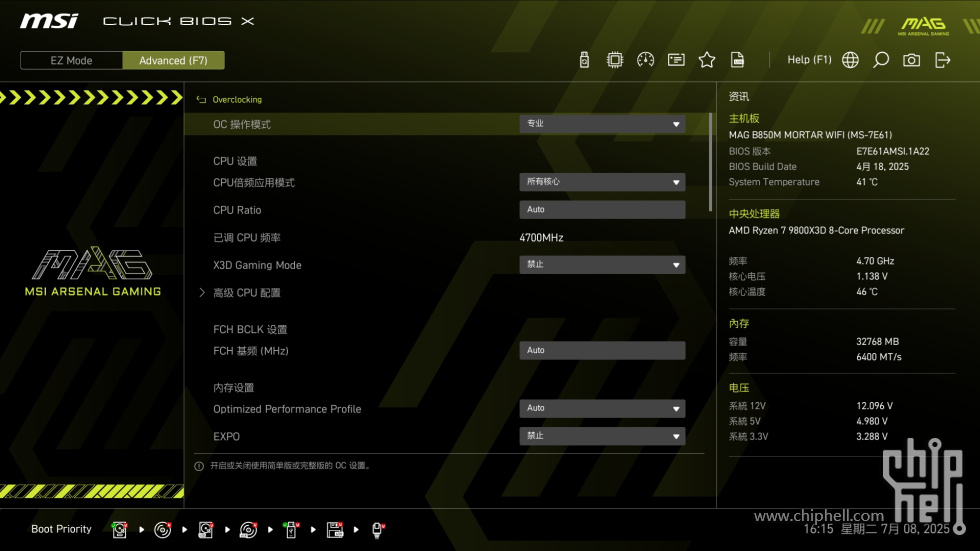Click the EXPO setting label
The width and height of the screenshot is (980, 551).
click(226, 437)
